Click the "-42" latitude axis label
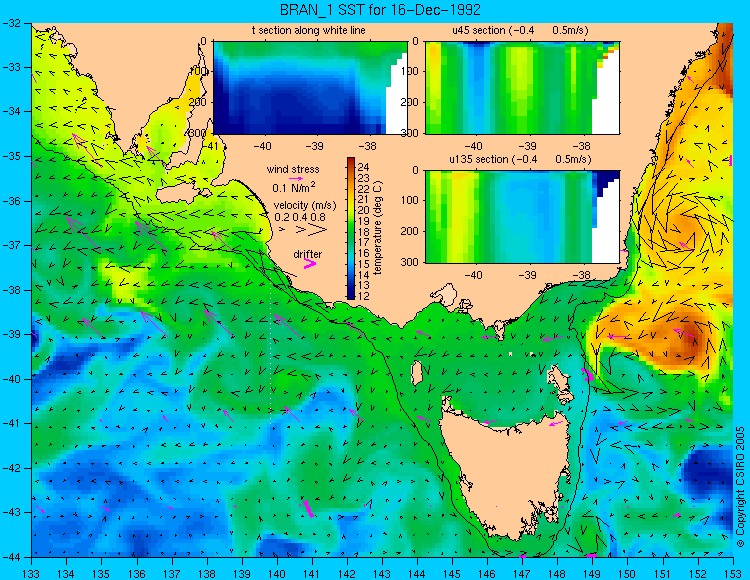The height and width of the screenshot is (580, 750). click(x=11, y=468)
